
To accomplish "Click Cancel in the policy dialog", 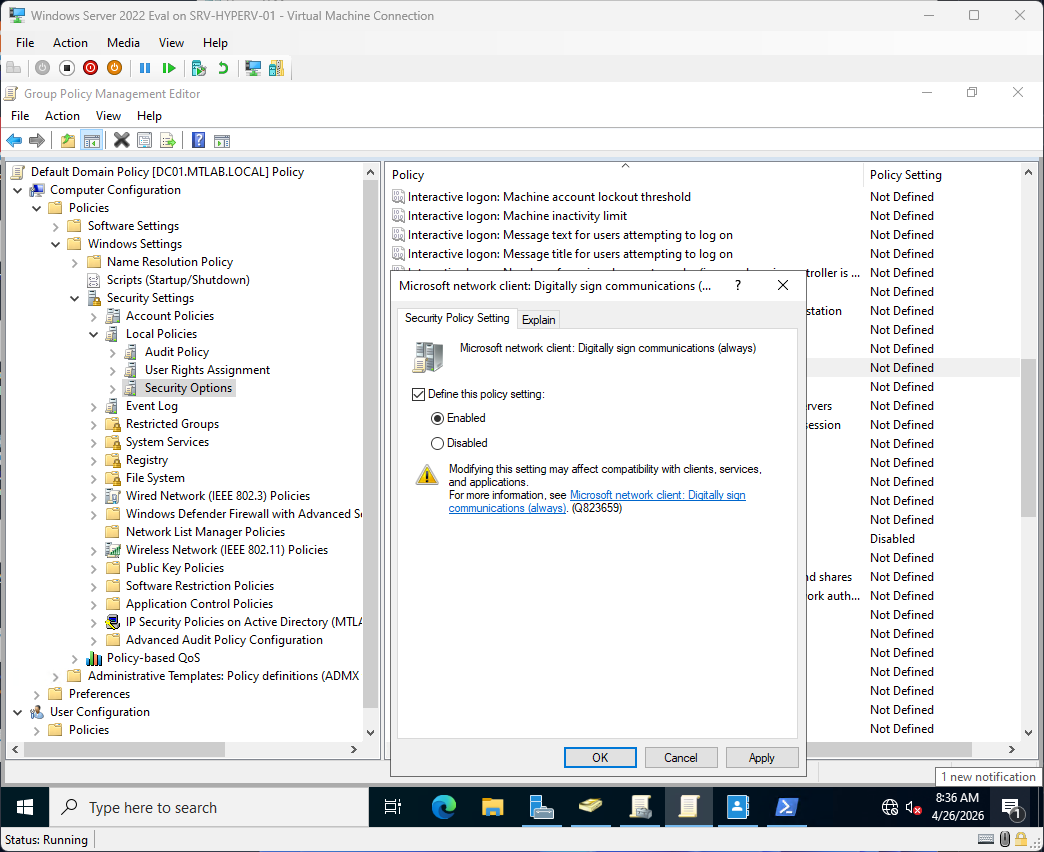I will pos(680,757).
